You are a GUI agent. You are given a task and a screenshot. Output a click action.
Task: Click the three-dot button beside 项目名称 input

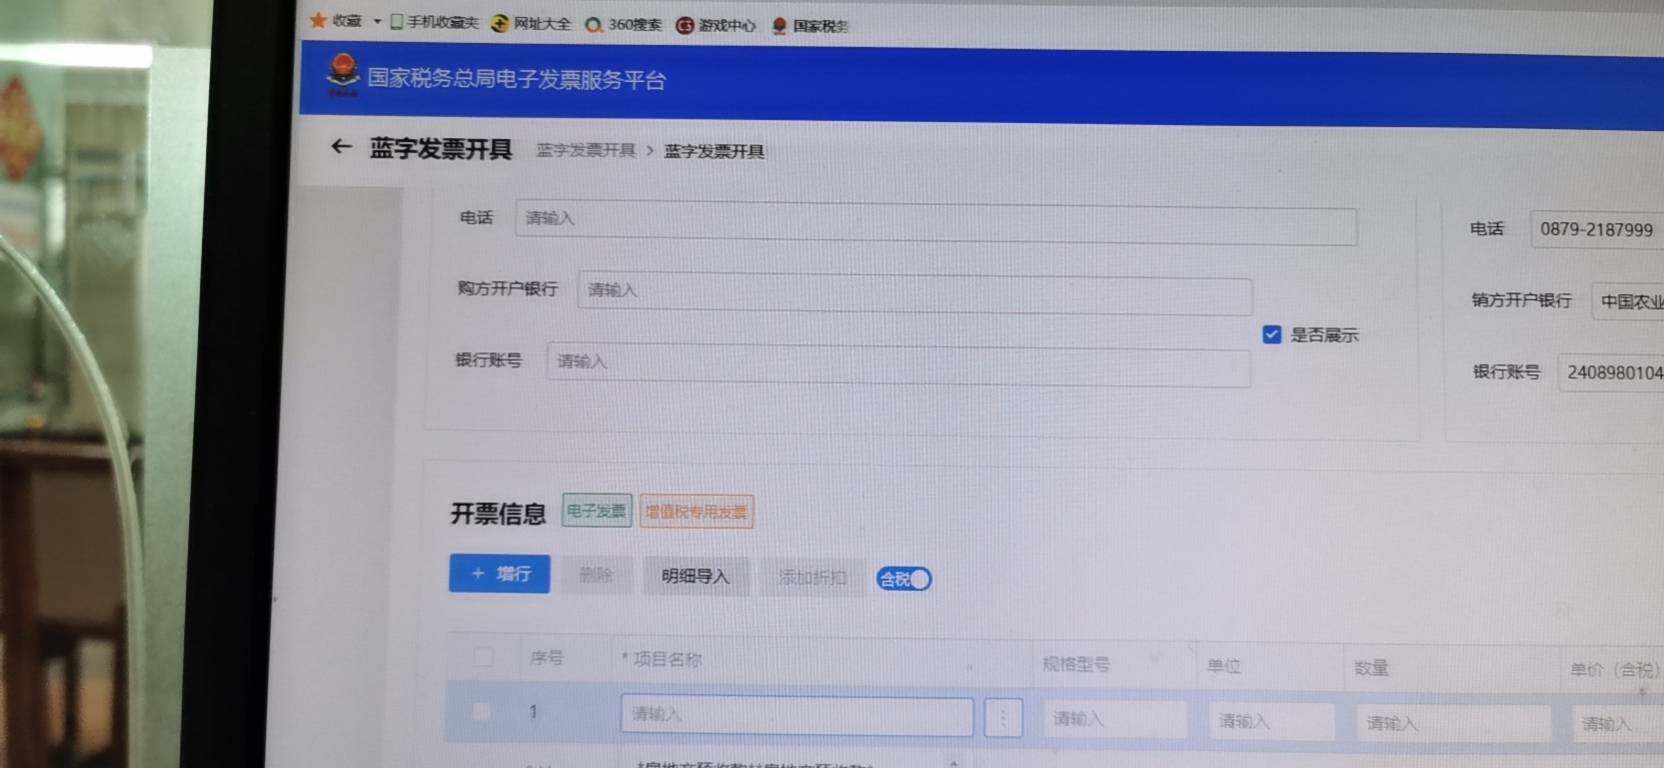(1003, 717)
